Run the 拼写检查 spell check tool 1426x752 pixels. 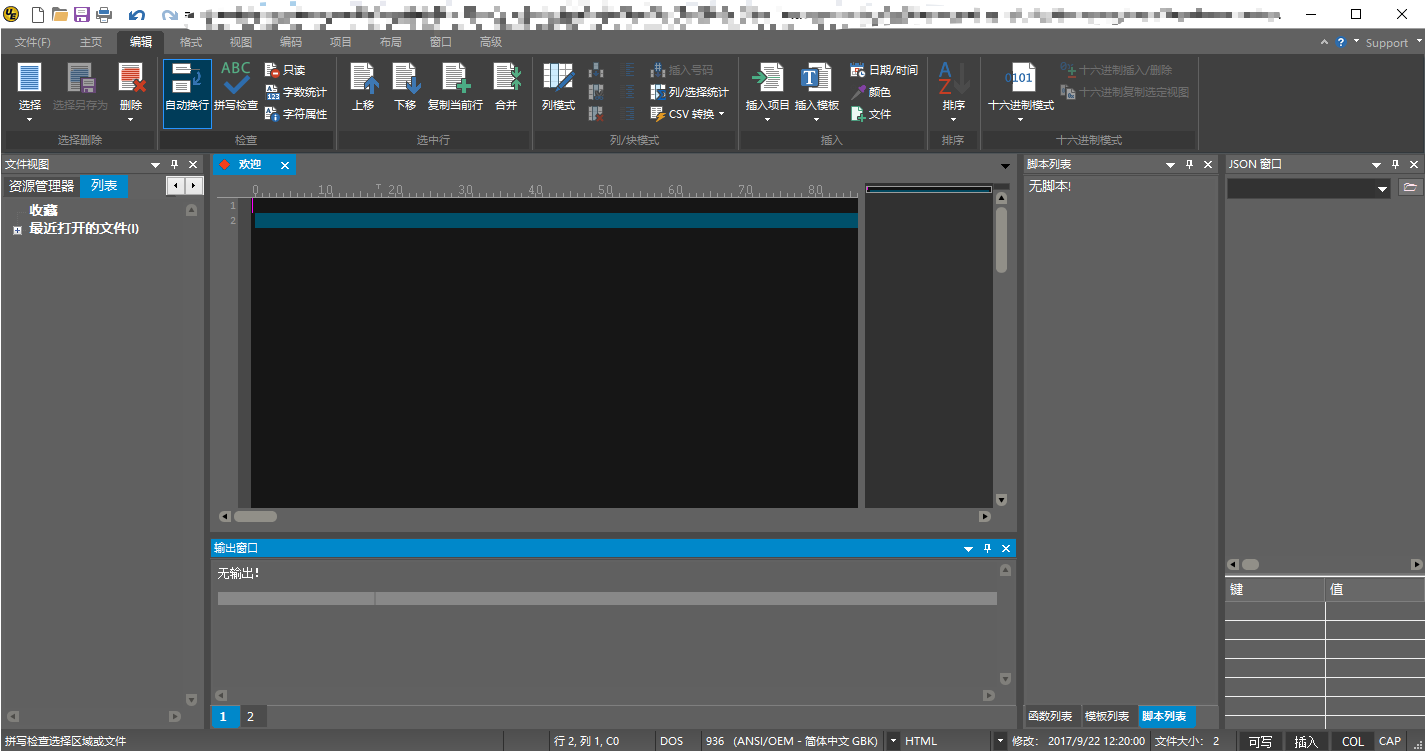(x=234, y=88)
